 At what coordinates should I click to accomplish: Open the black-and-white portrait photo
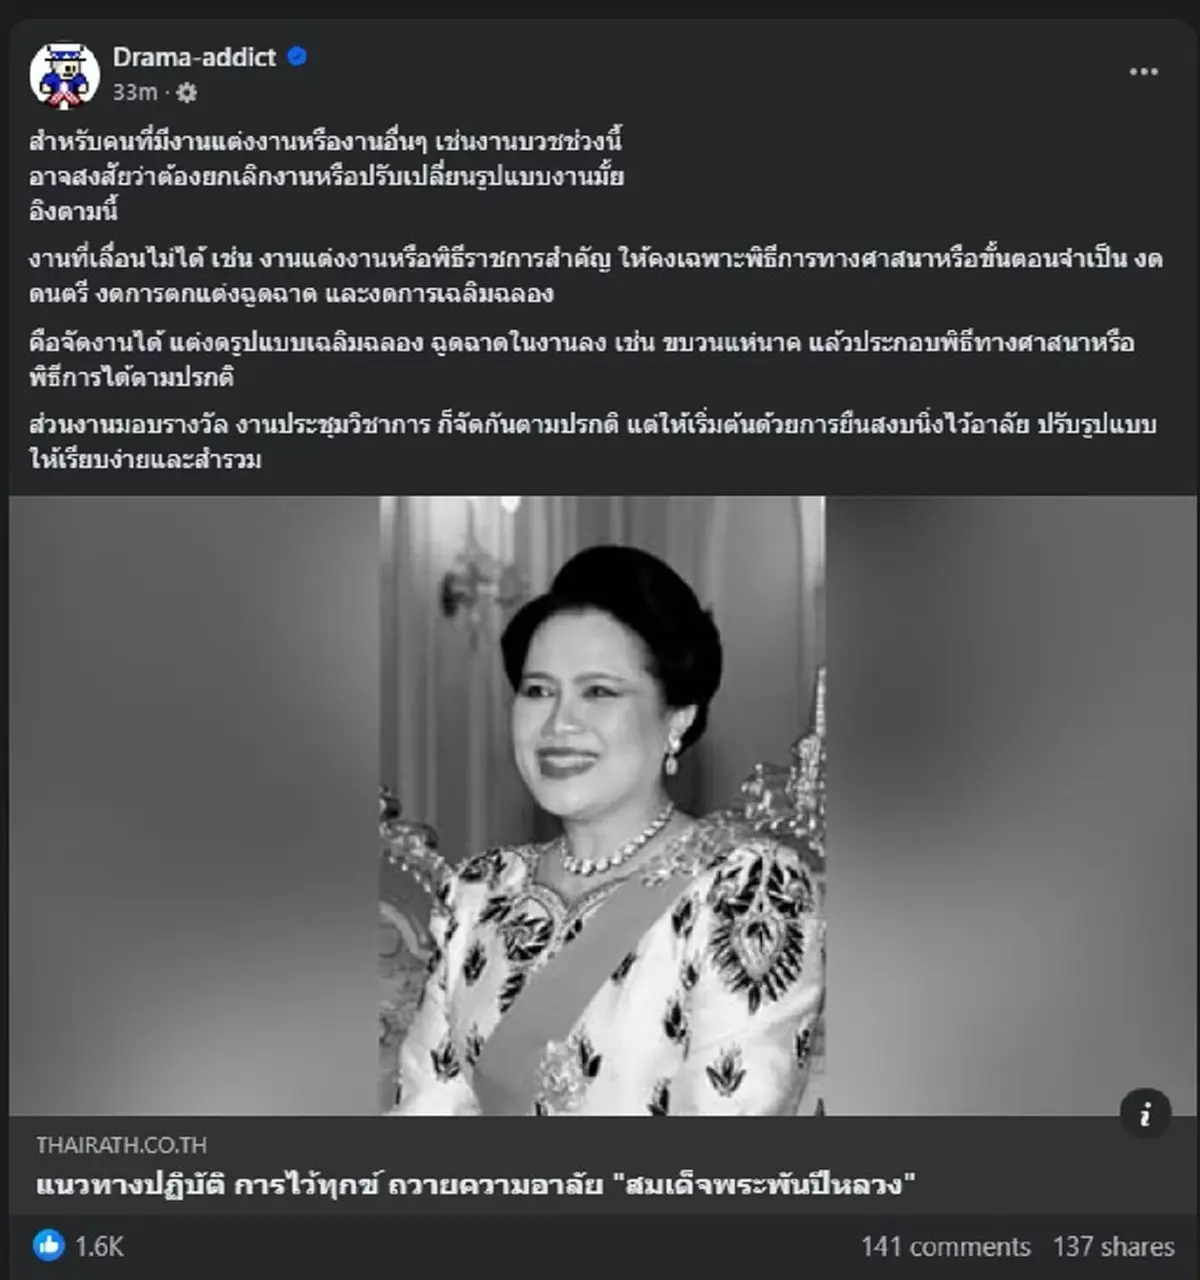602,805
